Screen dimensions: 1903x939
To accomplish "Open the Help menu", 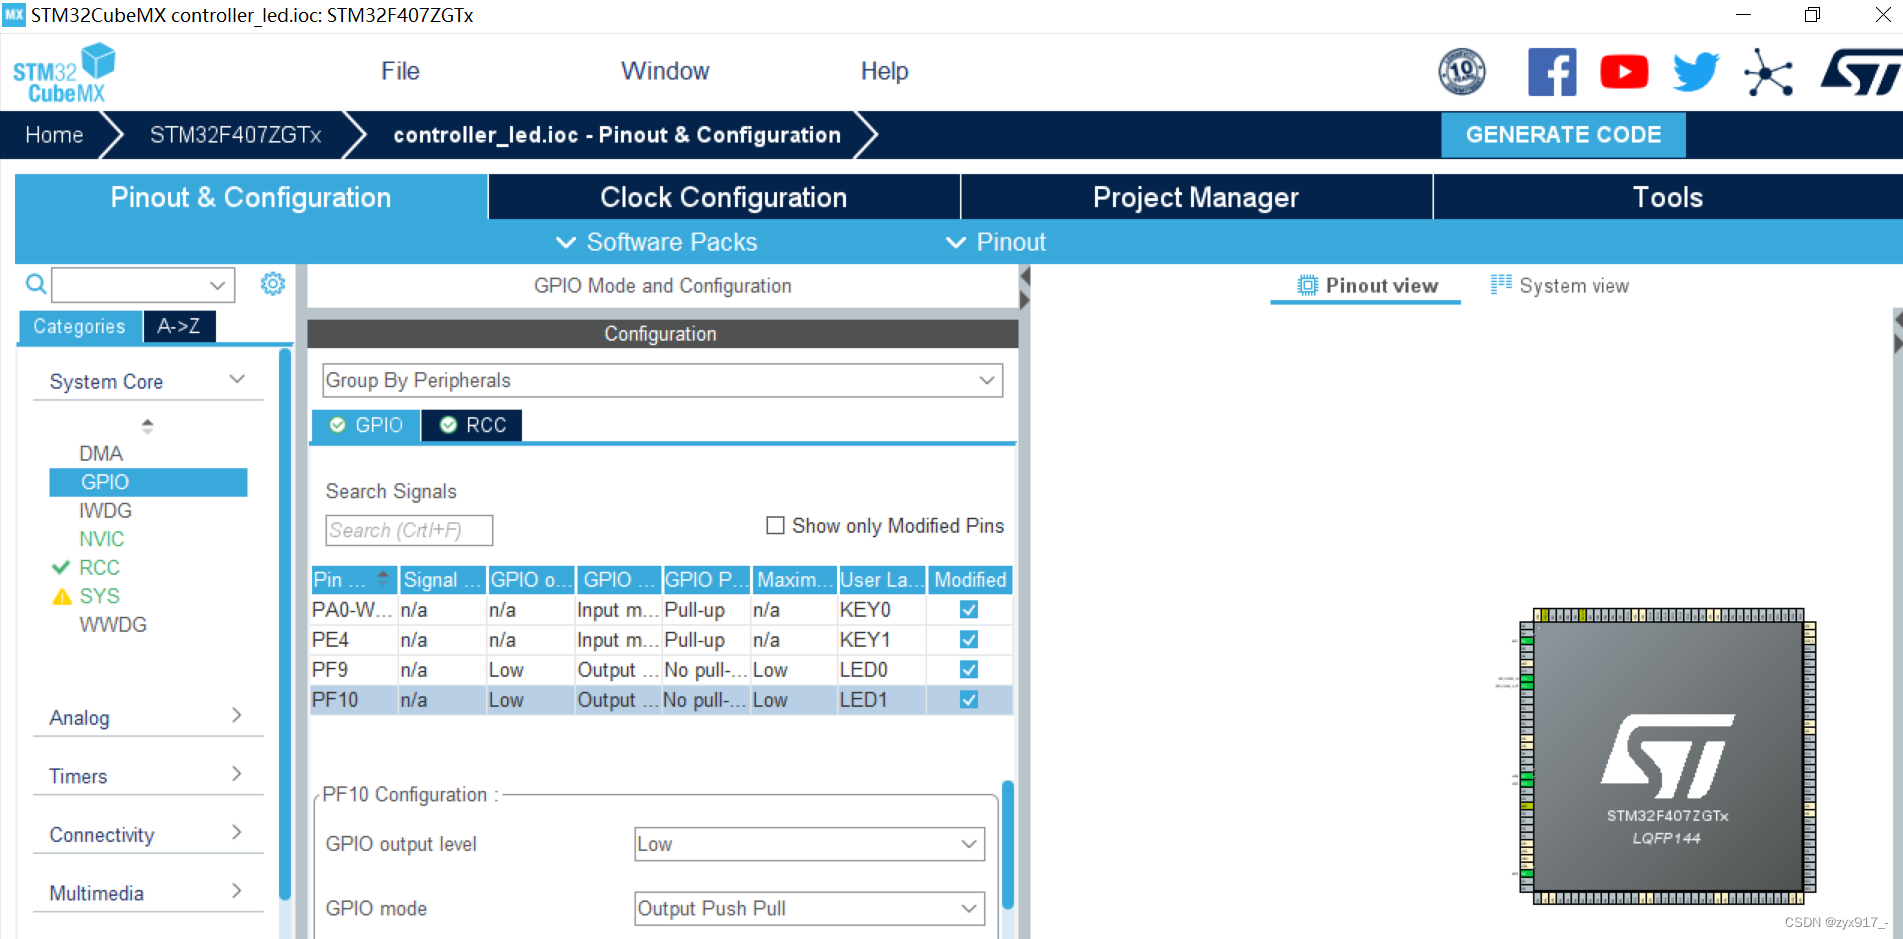I will point(885,71).
